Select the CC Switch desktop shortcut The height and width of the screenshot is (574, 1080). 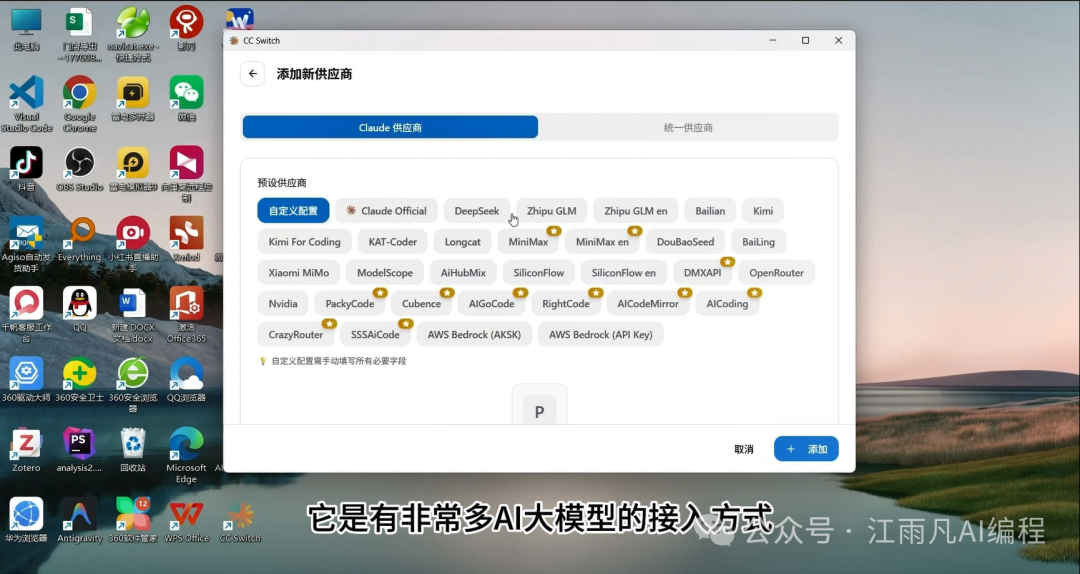[x=240, y=520]
